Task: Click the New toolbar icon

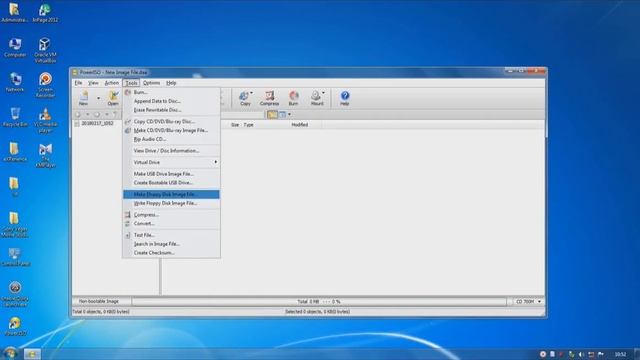Action: pos(84,98)
